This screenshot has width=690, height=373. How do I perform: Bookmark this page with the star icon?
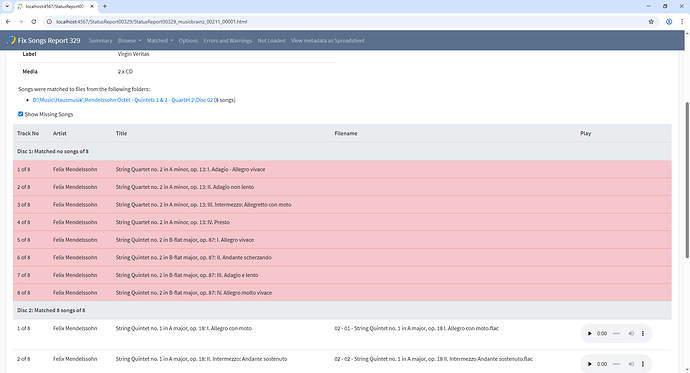click(x=651, y=22)
